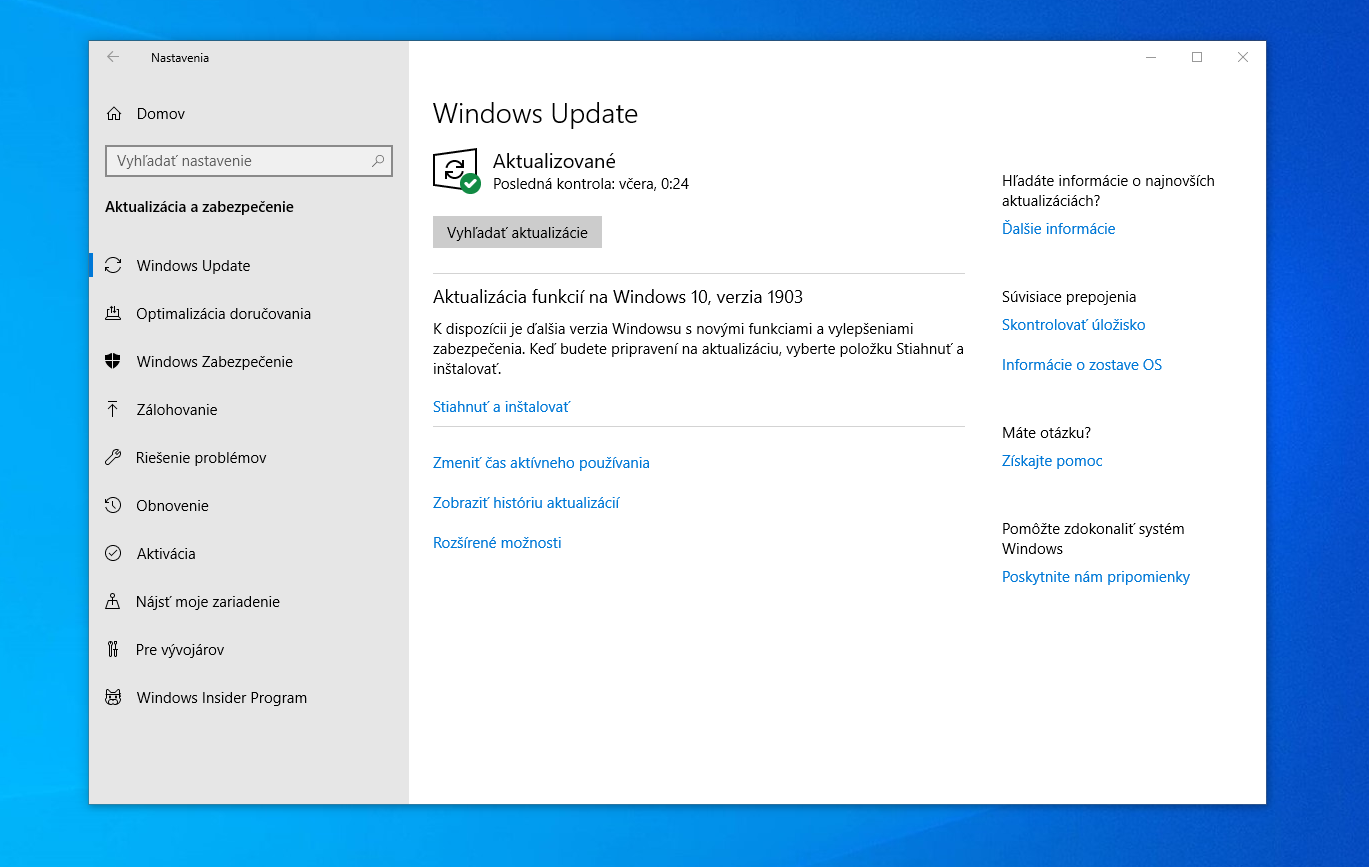Viewport: 1369px width, 867px height.
Task: Minimize the Nastavenia window
Action: (1151, 57)
